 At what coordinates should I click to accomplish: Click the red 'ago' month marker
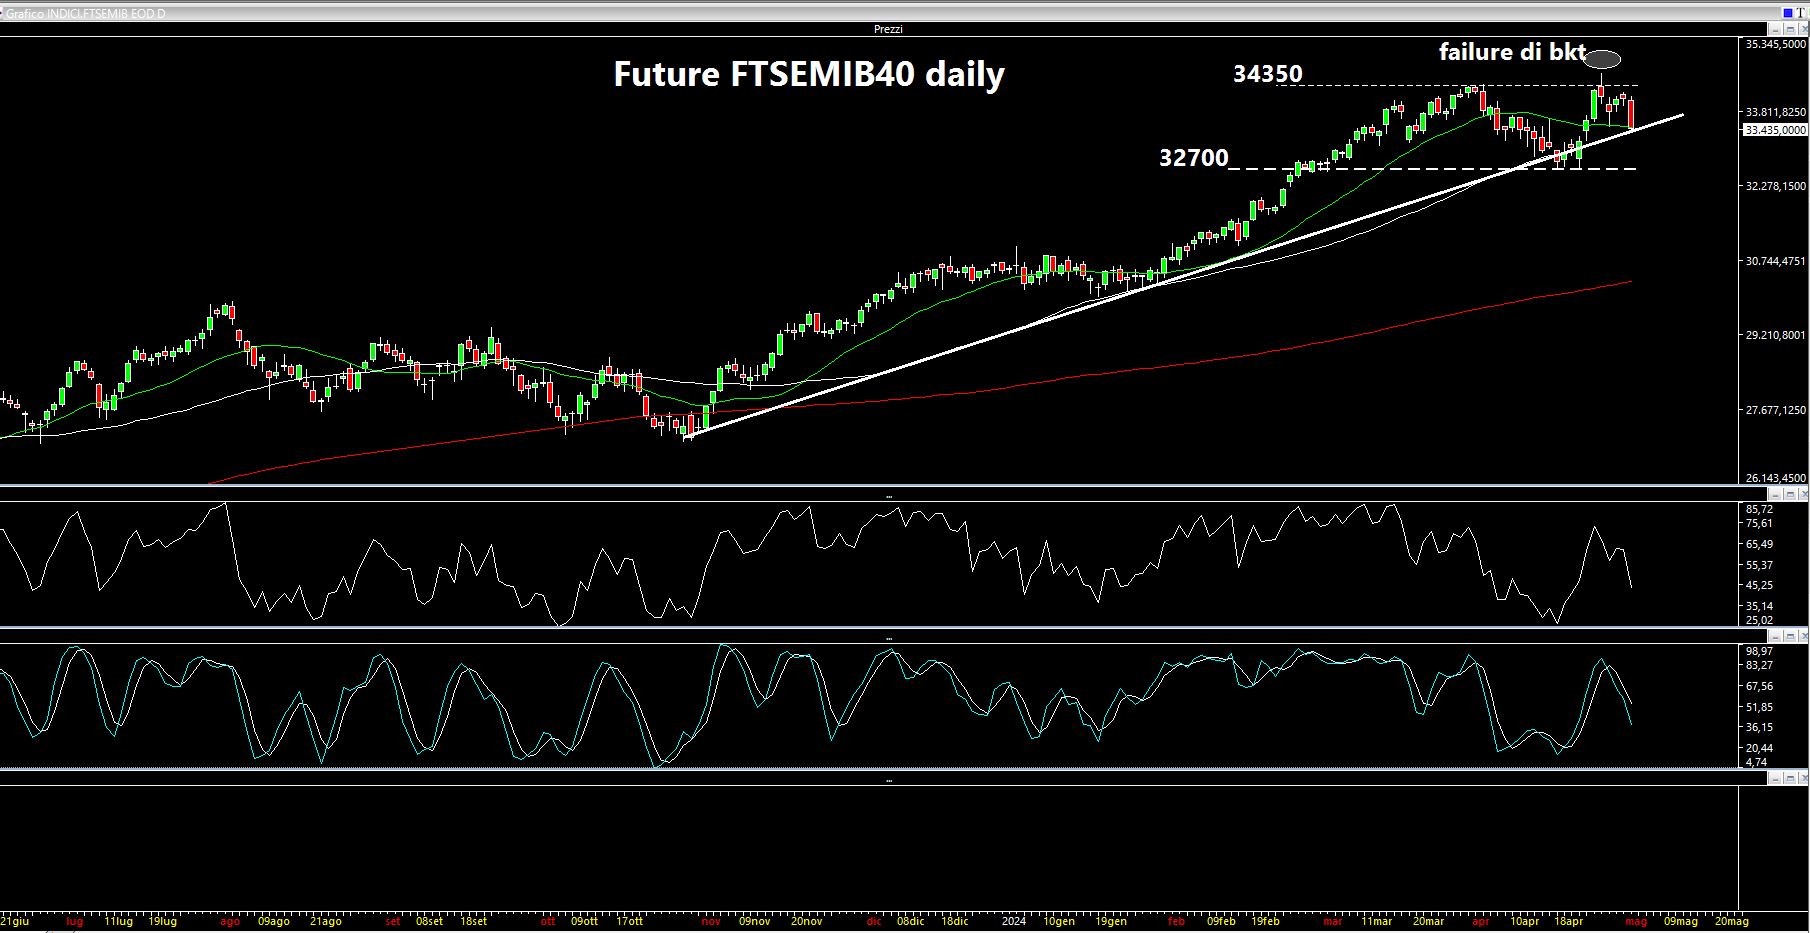tap(230, 921)
